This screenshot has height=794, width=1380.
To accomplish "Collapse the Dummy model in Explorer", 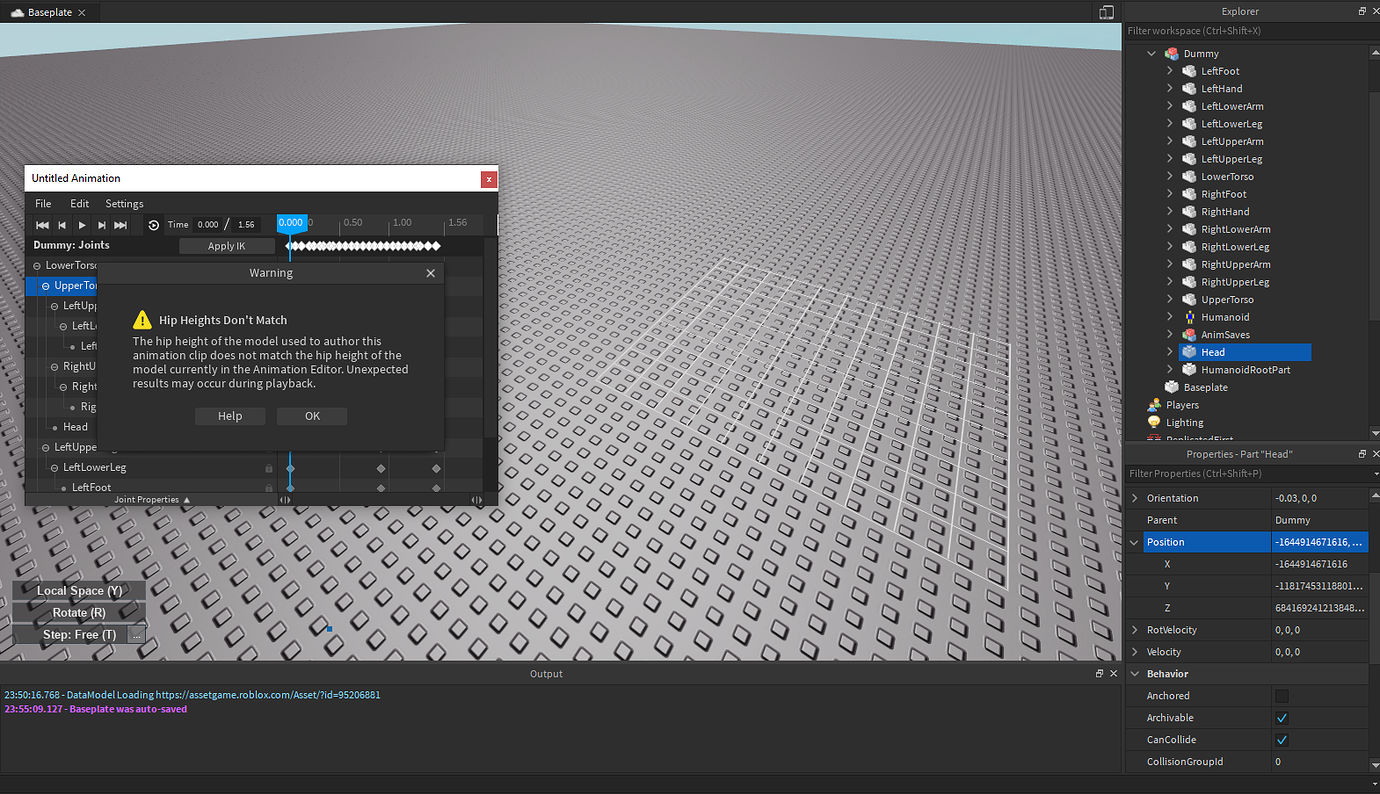I will 1151,54.
